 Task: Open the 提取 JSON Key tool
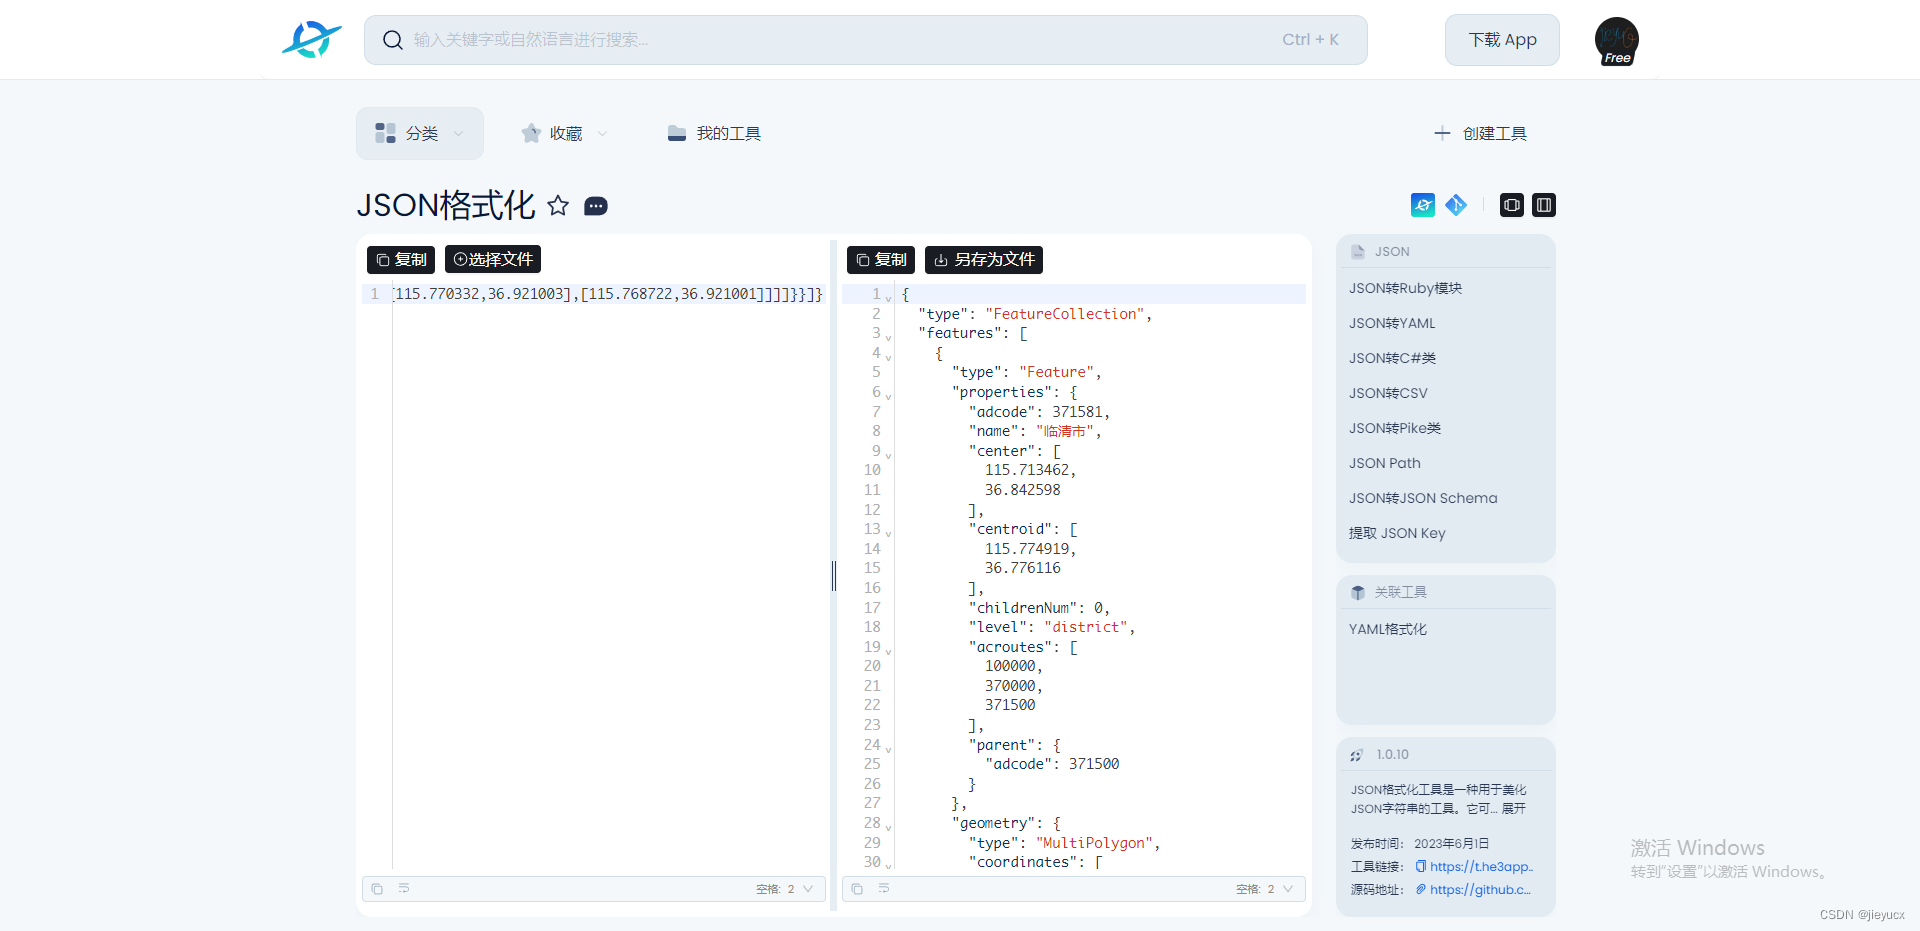(x=1397, y=533)
